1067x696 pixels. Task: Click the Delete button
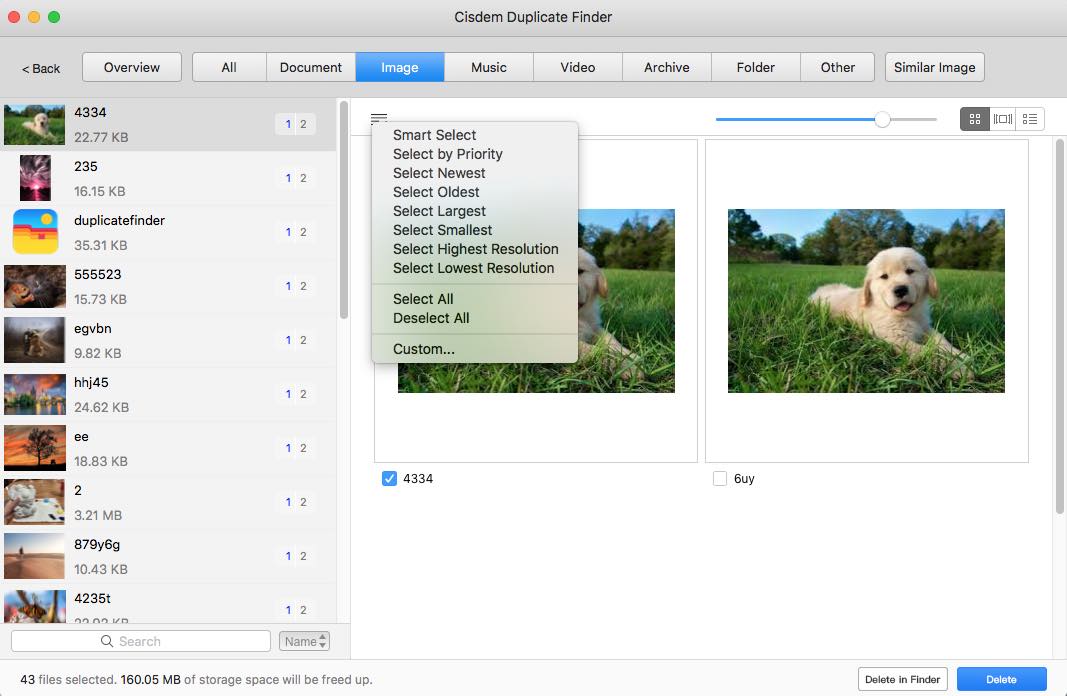pyautogui.click(x=1002, y=679)
